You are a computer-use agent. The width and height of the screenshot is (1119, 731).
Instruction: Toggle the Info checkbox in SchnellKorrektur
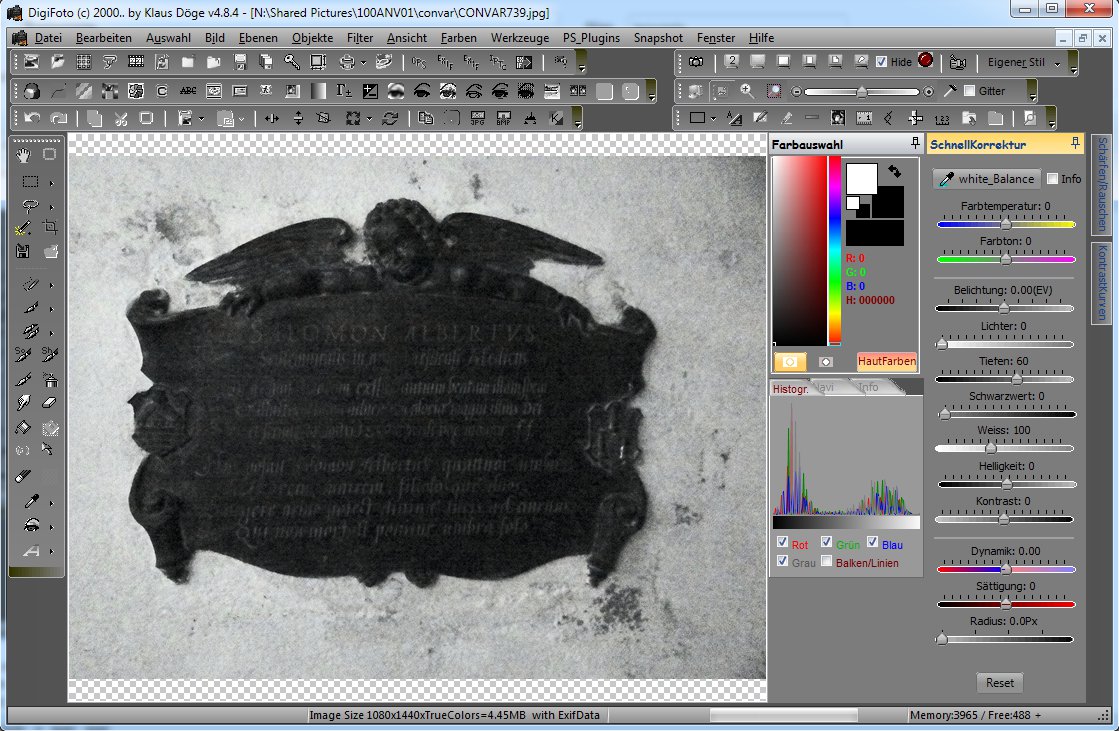tap(1052, 179)
